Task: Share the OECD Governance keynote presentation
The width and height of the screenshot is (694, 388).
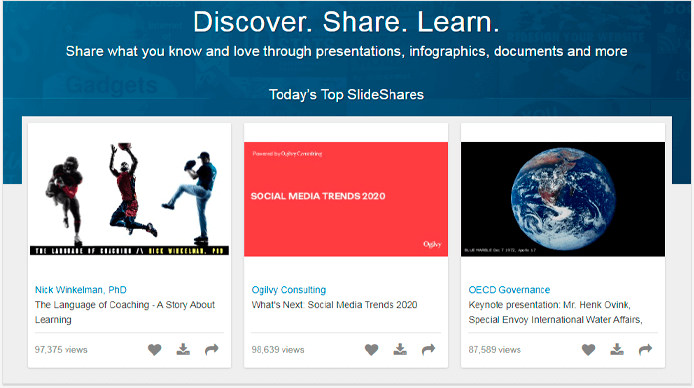Action: tap(645, 350)
